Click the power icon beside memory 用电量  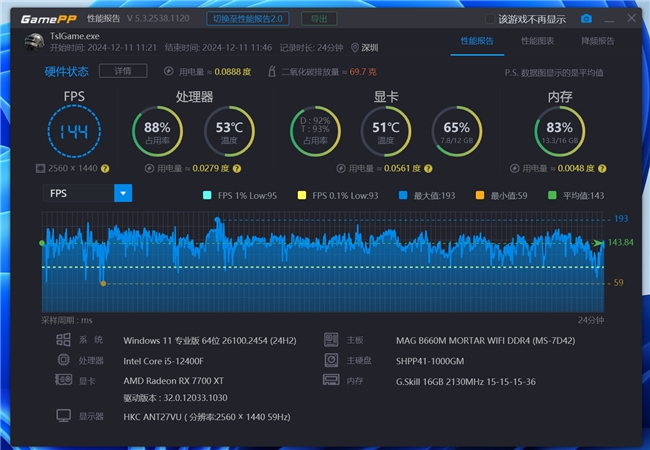(514, 169)
